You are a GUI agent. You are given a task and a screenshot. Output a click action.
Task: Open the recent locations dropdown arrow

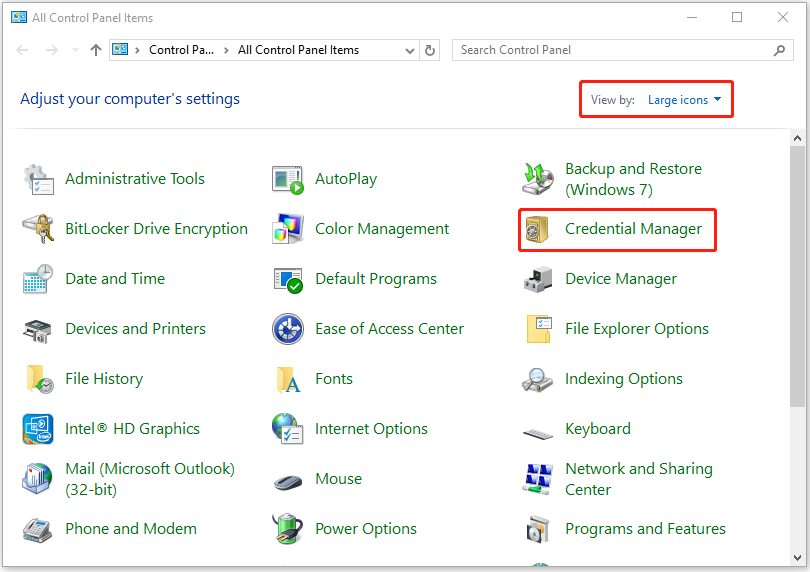[75, 50]
